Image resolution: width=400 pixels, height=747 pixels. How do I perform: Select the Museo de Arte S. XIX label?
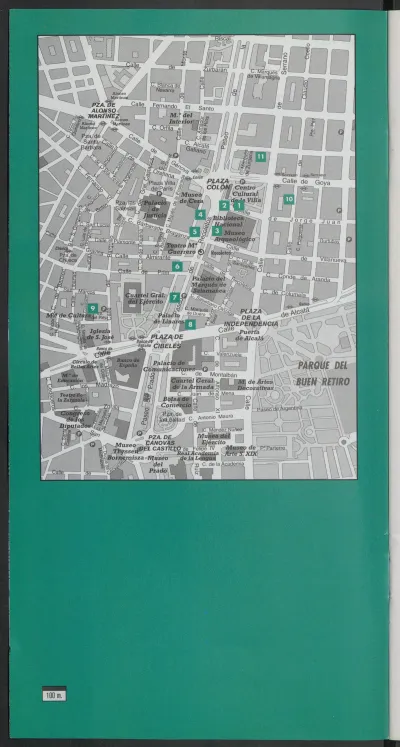241,451
